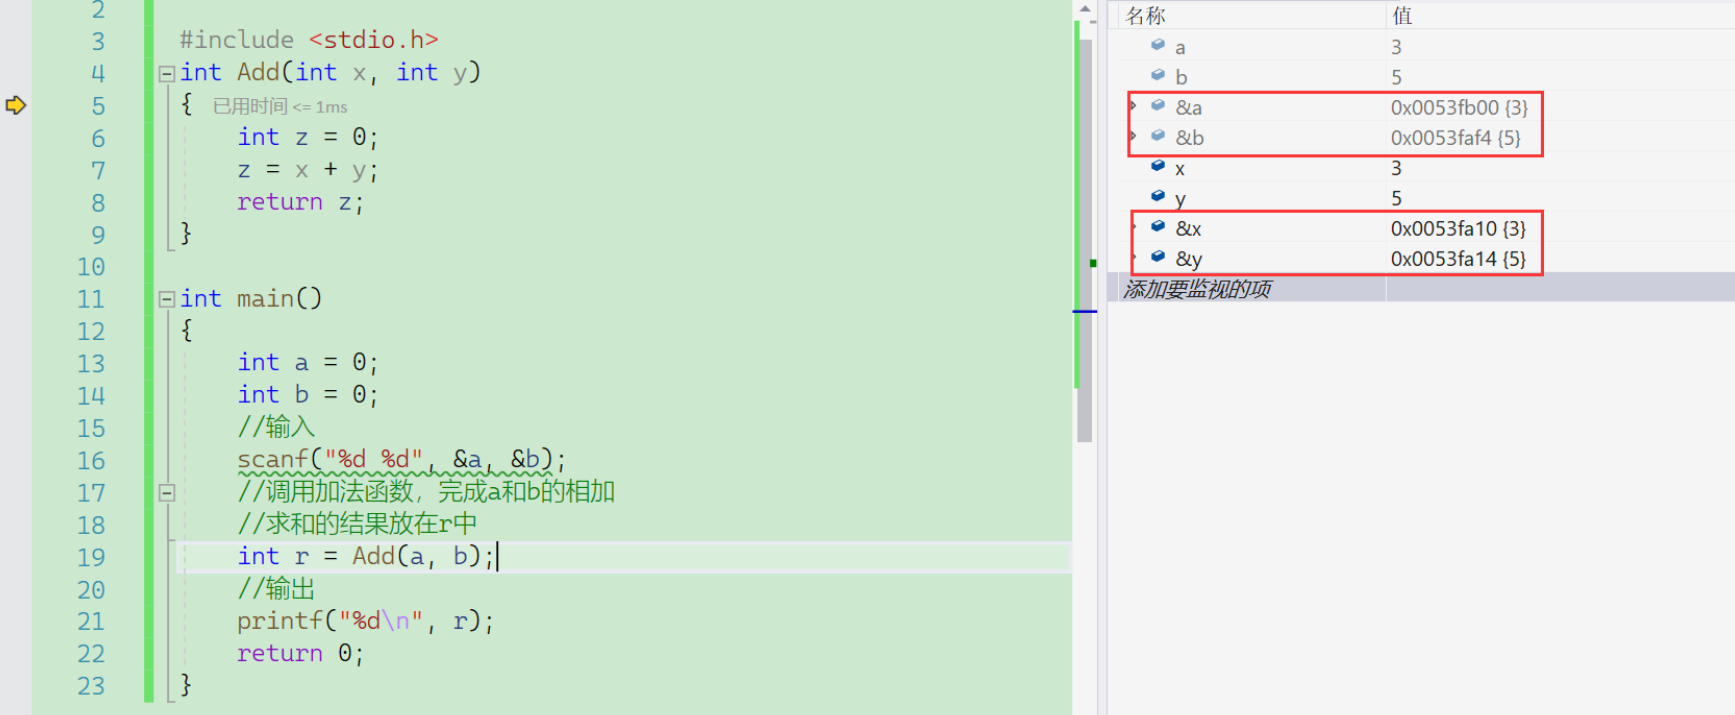Expand the &a watch entry
The height and width of the screenshot is (715, 1735).
pos(1134,106)
